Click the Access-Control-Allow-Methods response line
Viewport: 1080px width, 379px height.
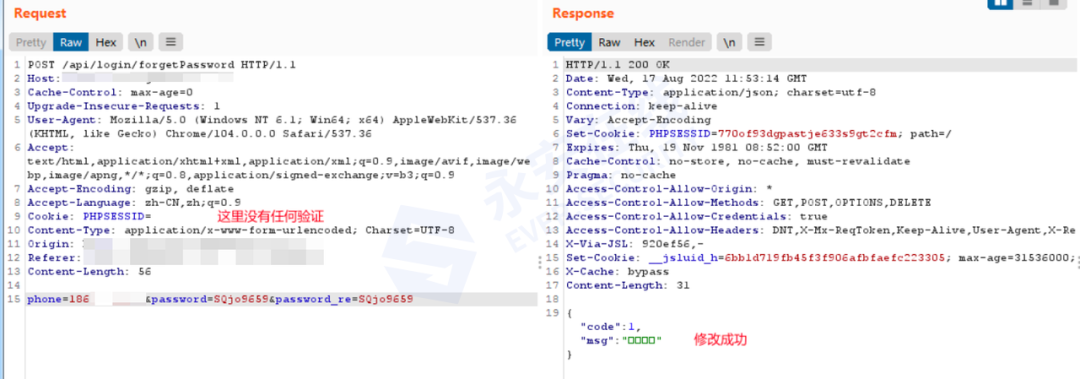point(748,203)
